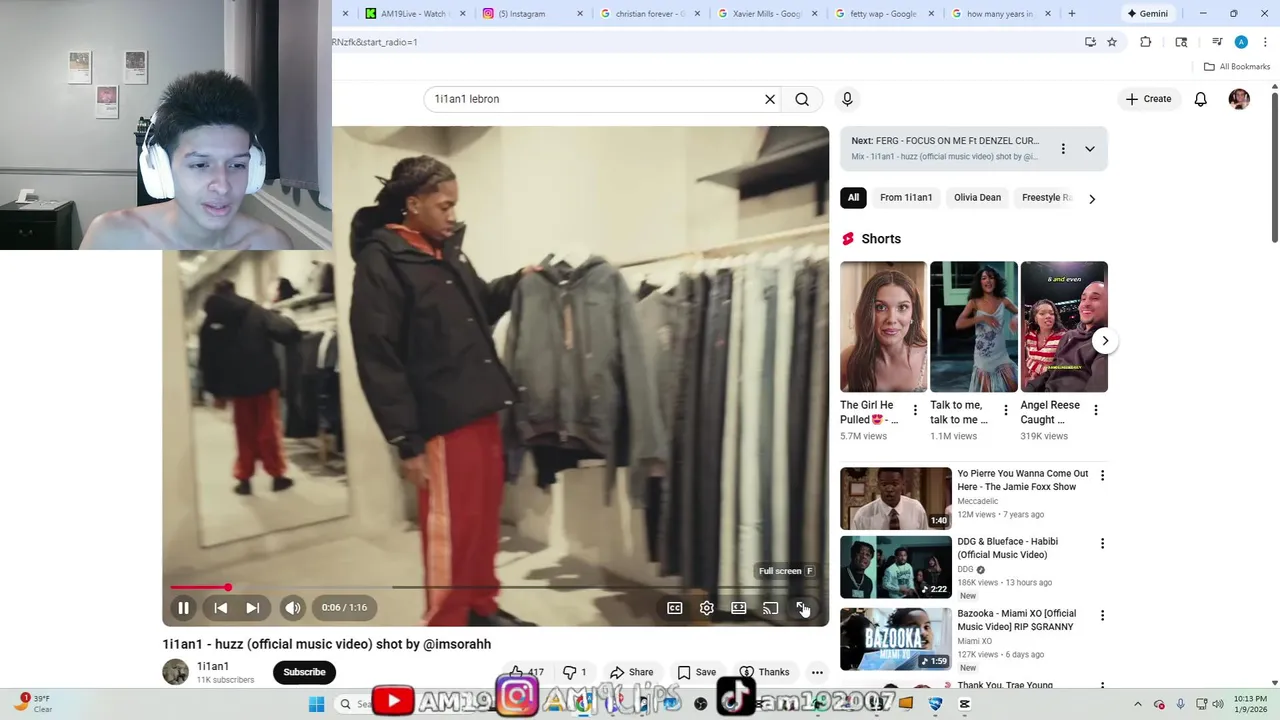Open Chrome's three-dot menu

(x=1265, y=42)
